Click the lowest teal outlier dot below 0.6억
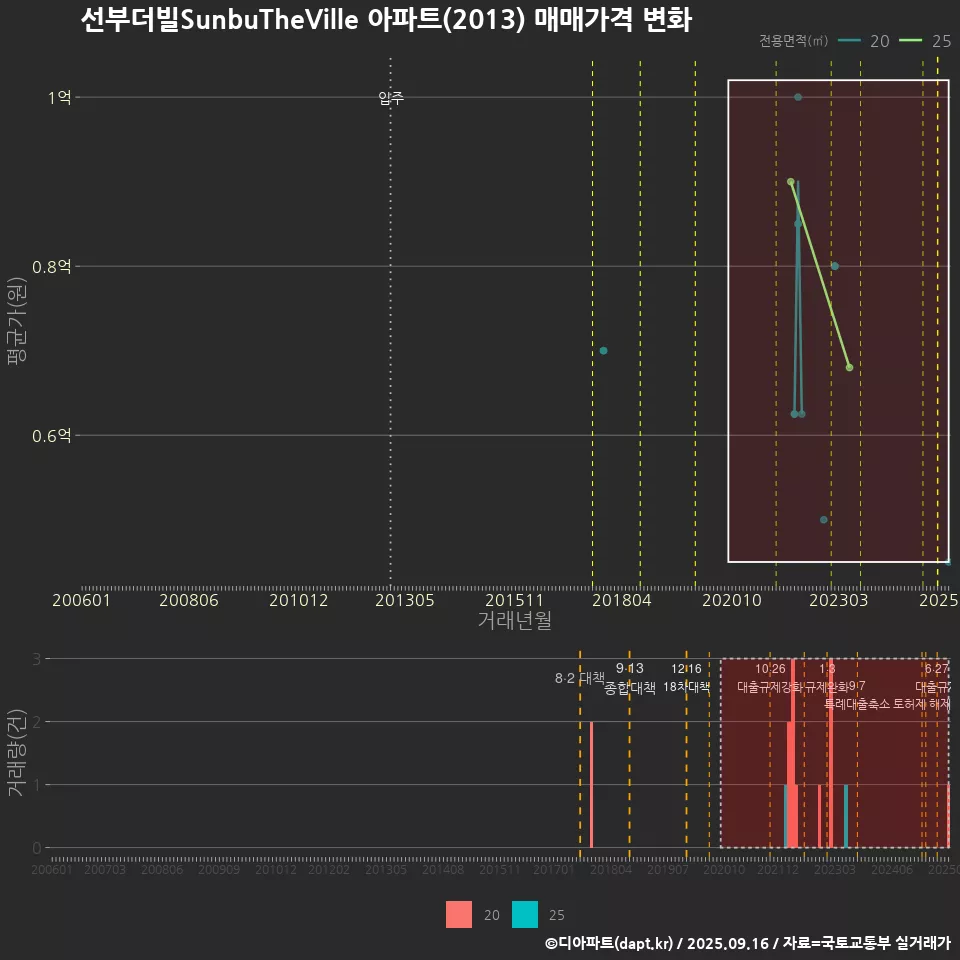This screenshot has height=960, width=960. pos(823,518)
